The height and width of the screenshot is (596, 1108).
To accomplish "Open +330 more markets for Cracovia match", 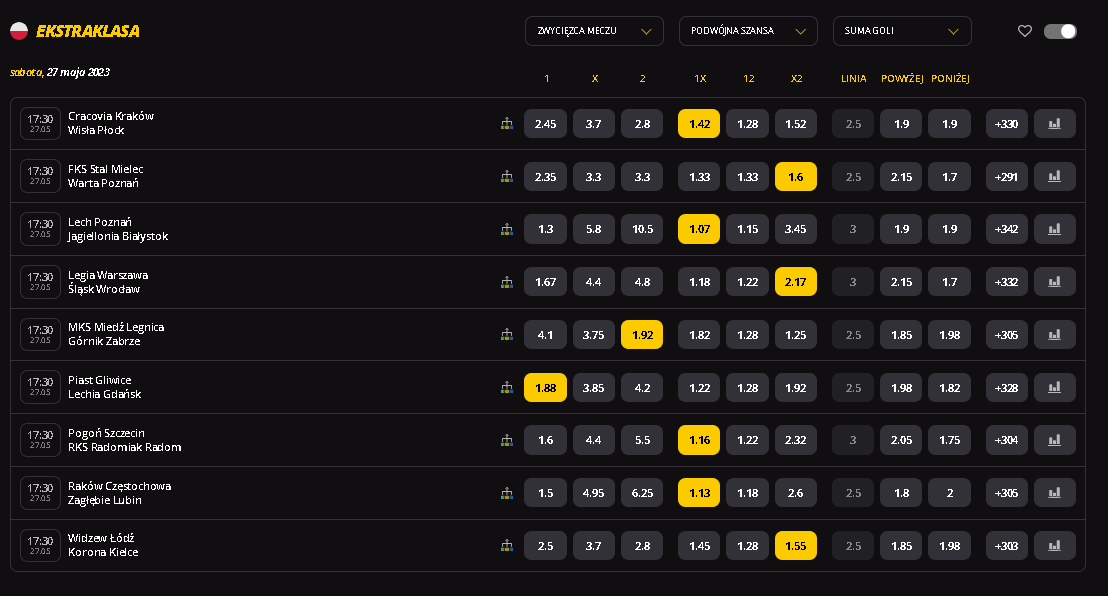I will (x=1006, y=124).
